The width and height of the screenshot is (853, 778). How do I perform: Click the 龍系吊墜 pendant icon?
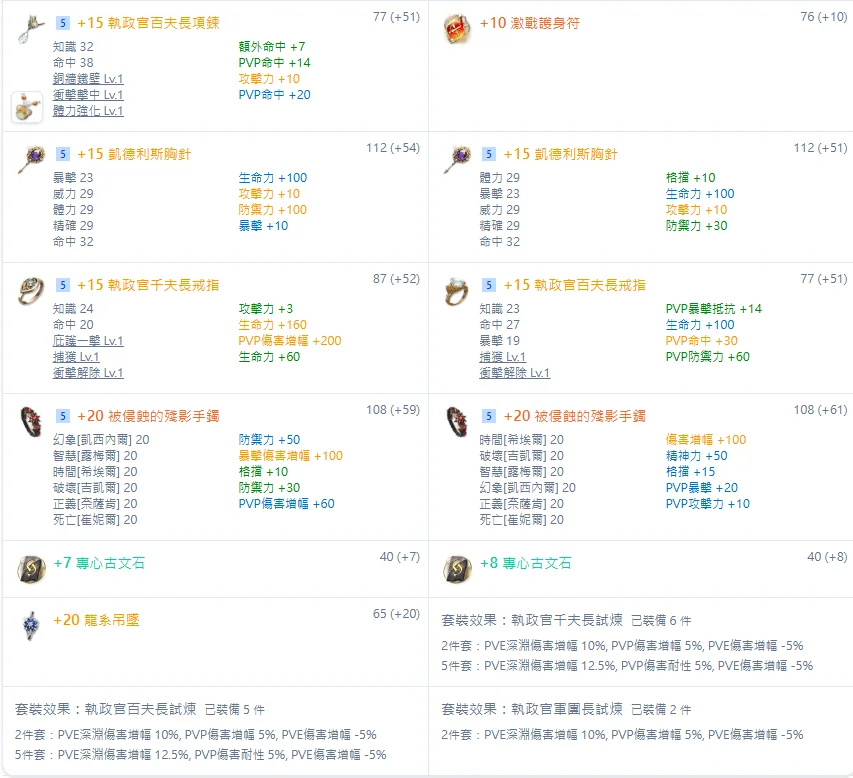pos(31,626)
